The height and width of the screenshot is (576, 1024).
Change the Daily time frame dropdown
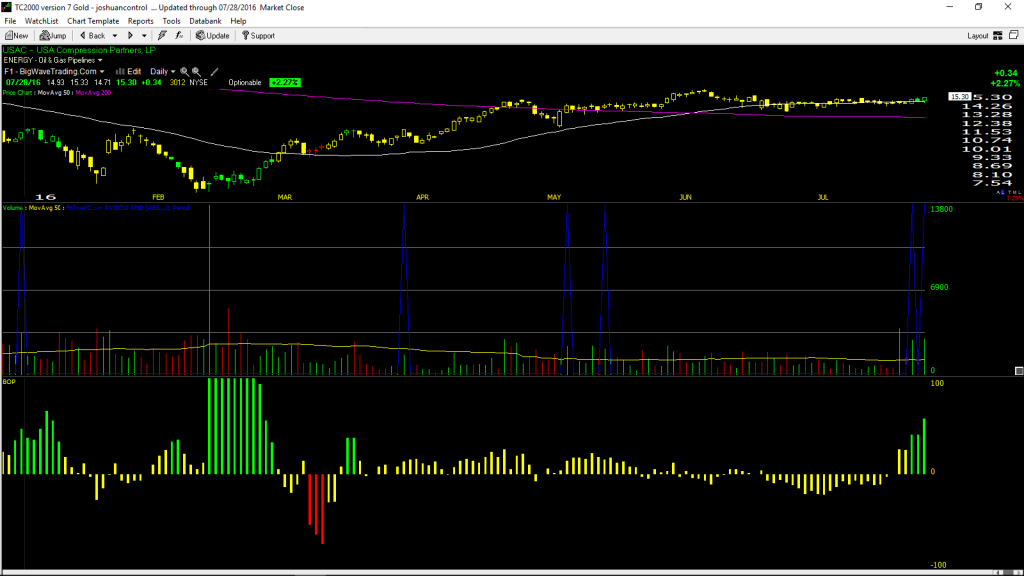click(x=163, y=72)
